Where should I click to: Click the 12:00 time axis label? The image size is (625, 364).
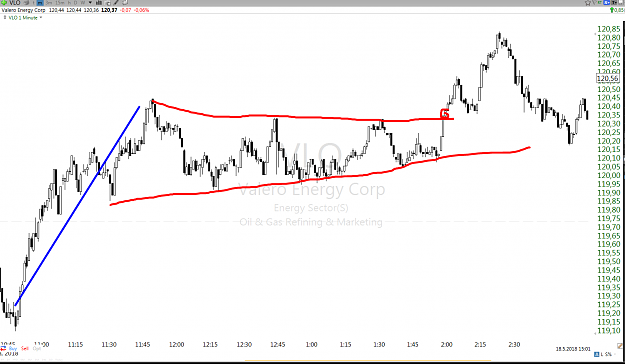[176, 344]
